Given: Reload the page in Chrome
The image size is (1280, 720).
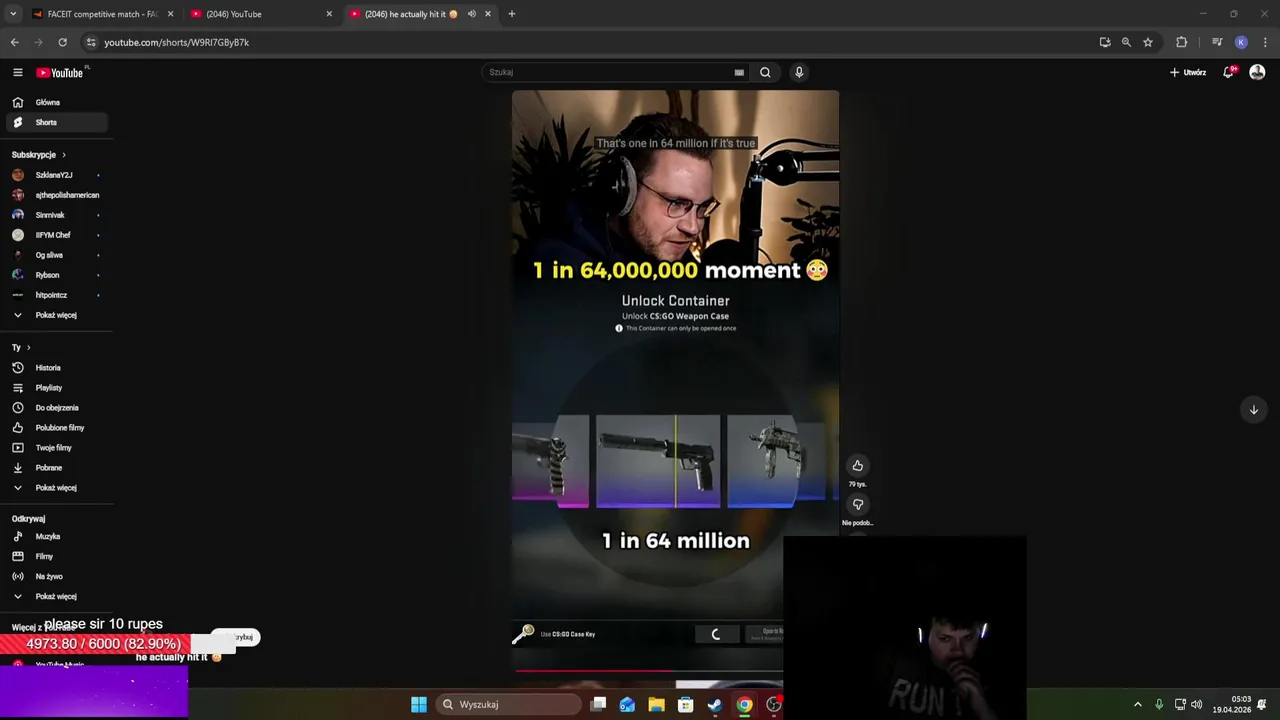Looking at the screenshot, I should pyautogui.click(x=62, y=42).
